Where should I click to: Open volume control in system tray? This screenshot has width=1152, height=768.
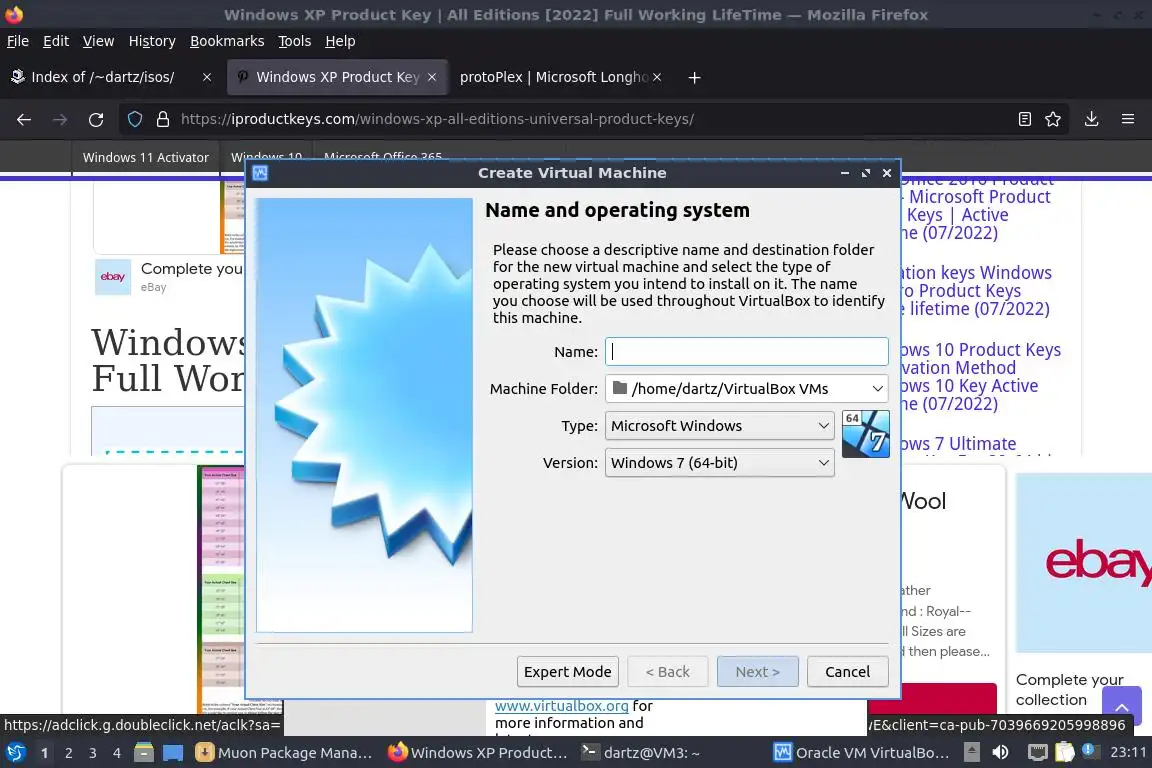pyautogui.click(x=1000, y=753)
